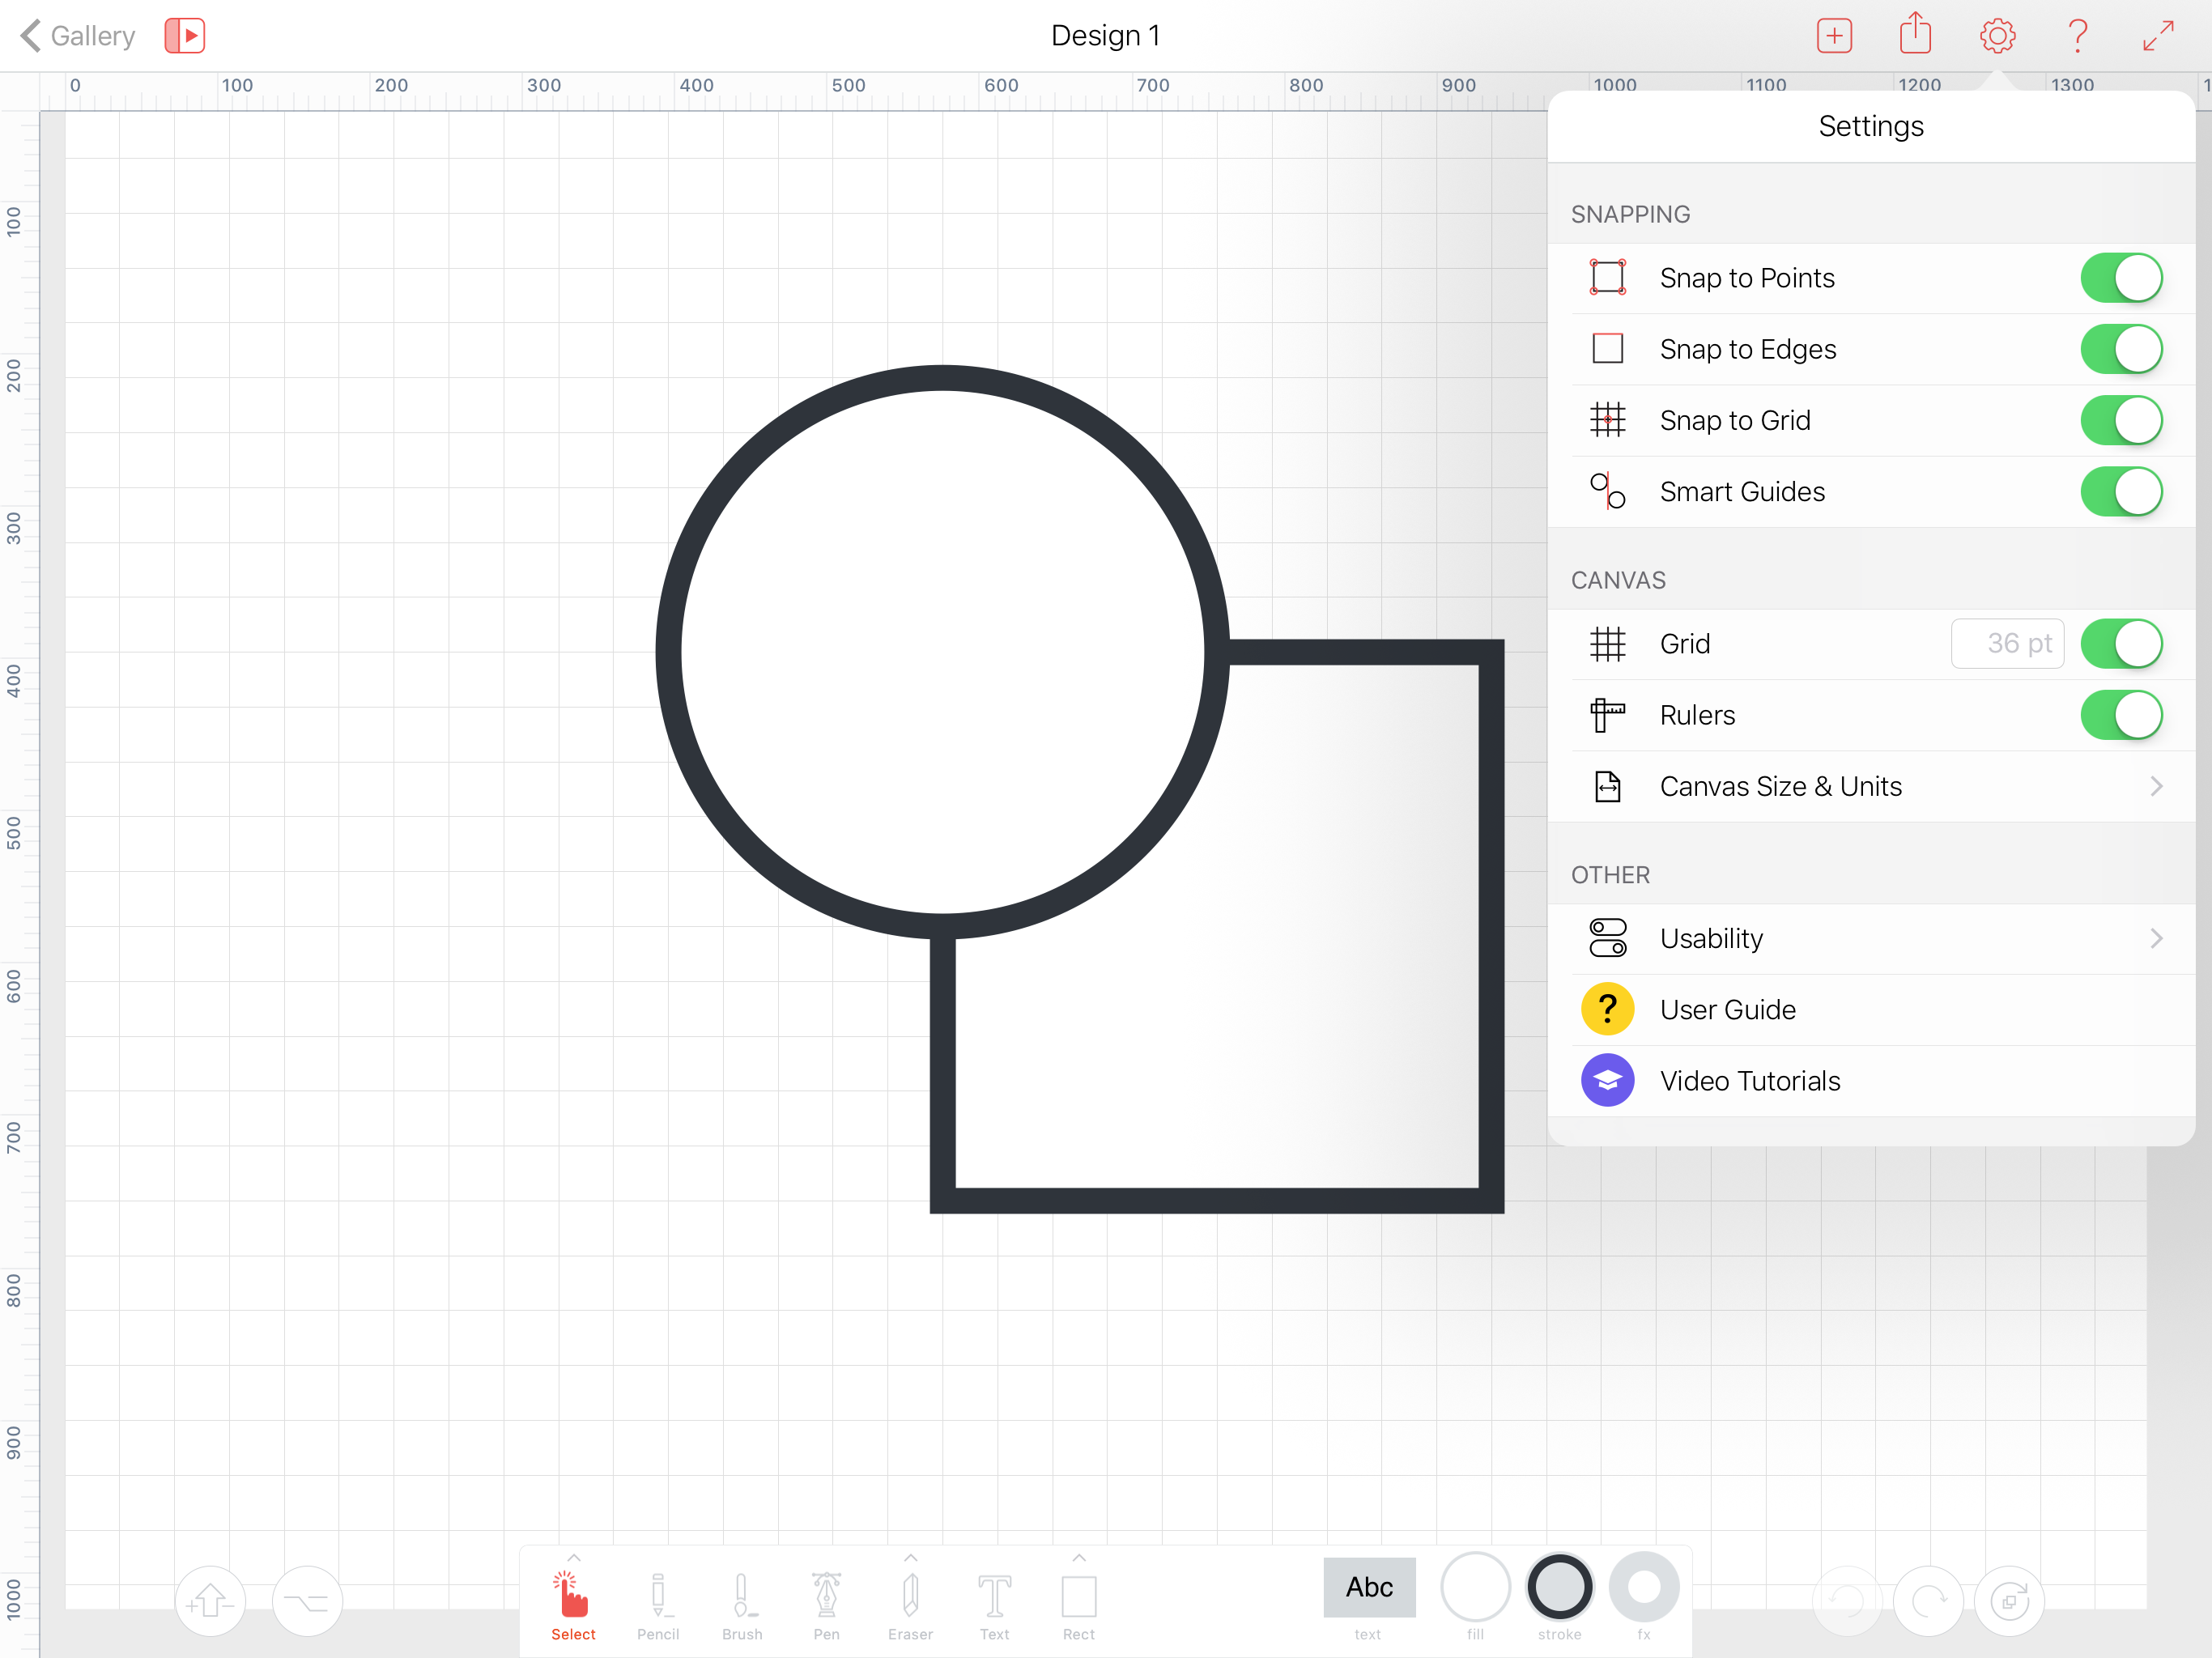Open the Abc text style button
The height and width of the screenshot is (1658, 2212).
[1369, 1587]
